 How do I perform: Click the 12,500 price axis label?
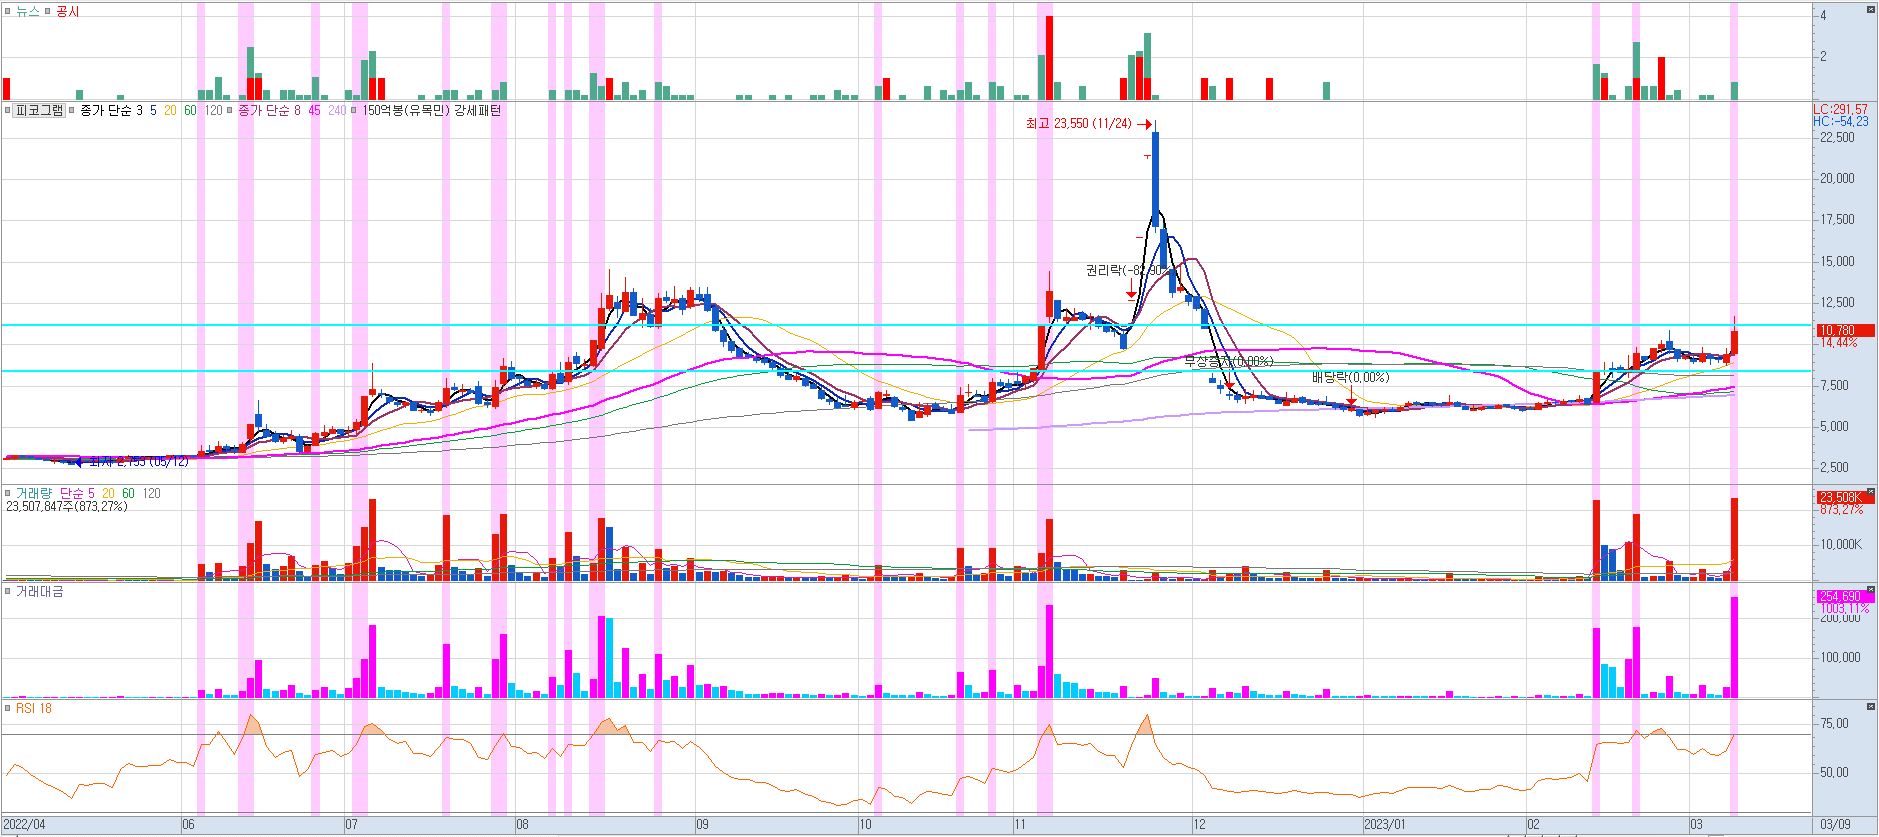(1837, 302)
